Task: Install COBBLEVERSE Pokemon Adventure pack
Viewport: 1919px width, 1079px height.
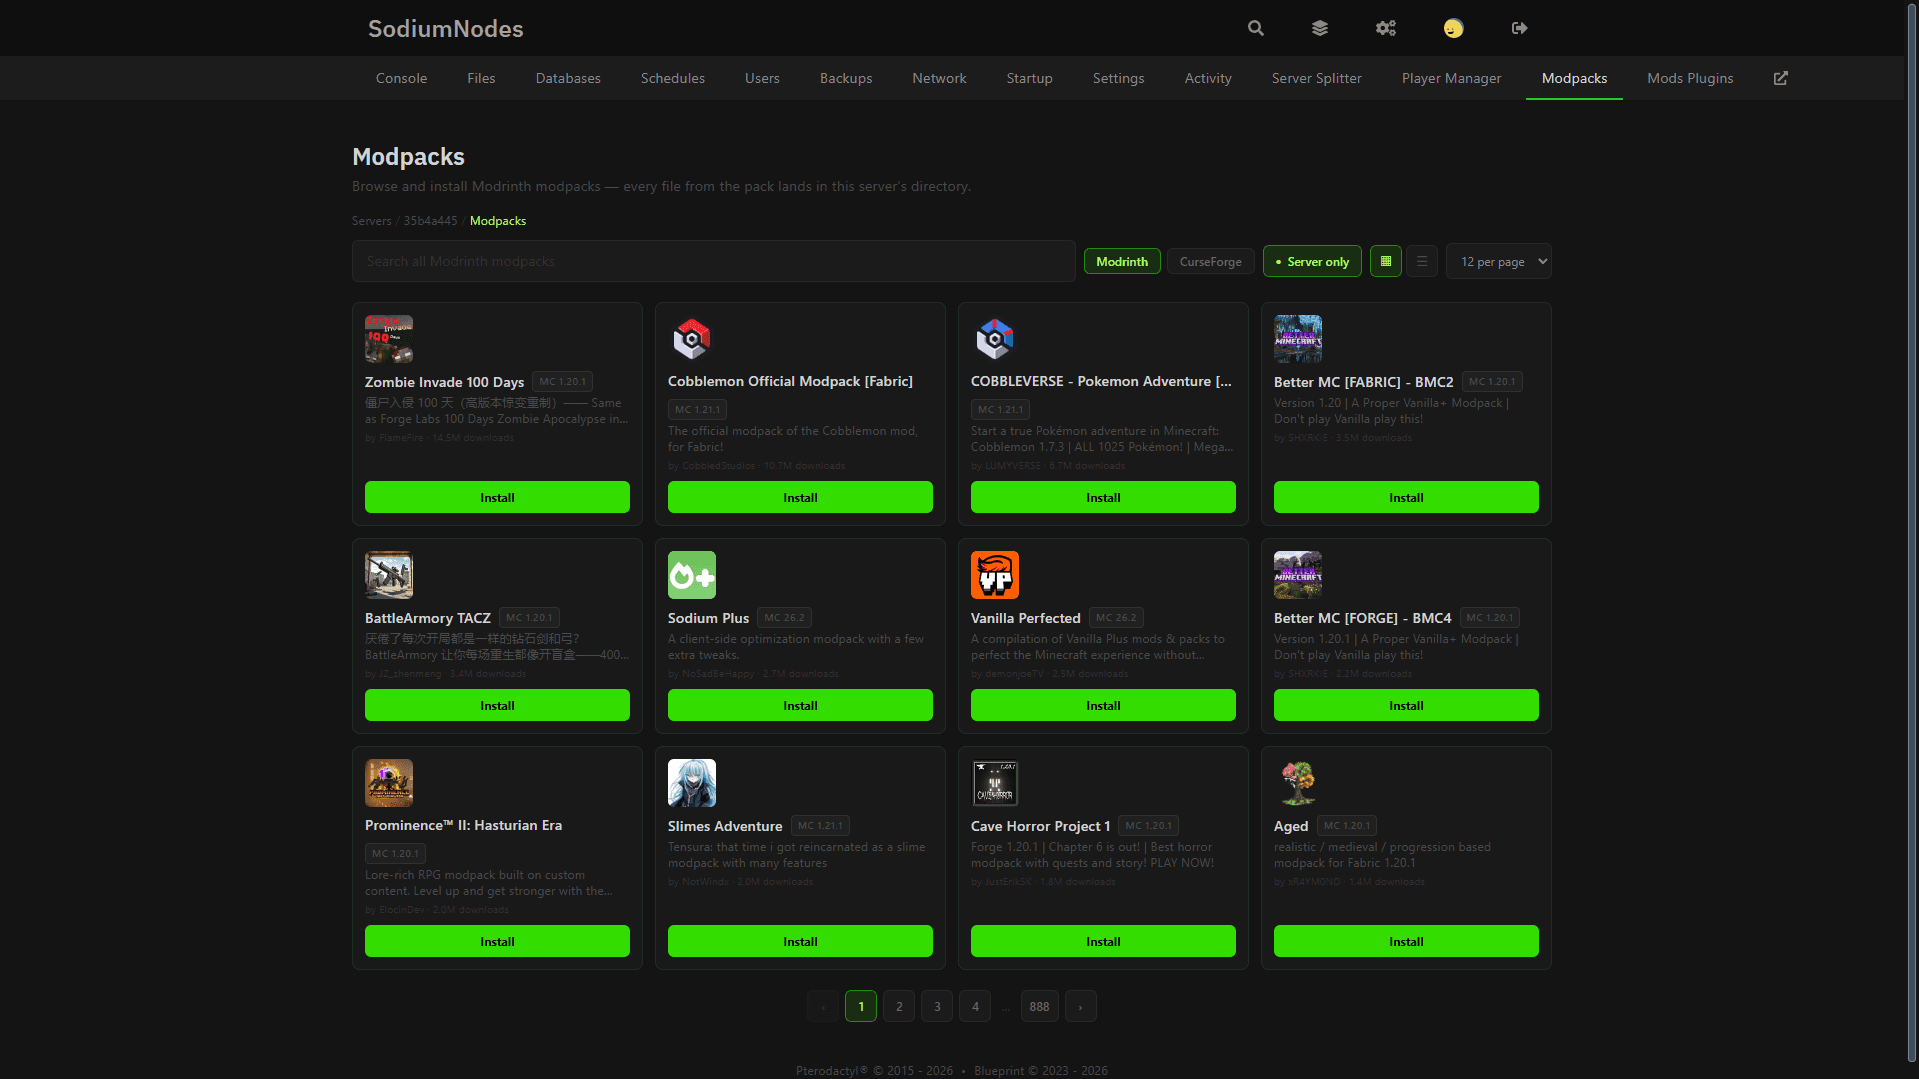Action: tap(1103, 497)
